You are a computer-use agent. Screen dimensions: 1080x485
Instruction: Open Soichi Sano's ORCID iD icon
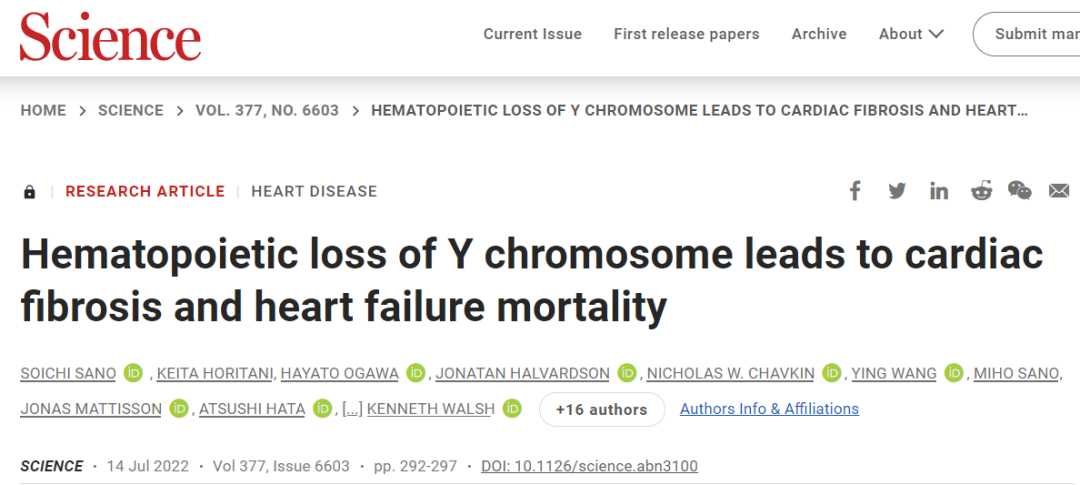(x=133, y=373)
